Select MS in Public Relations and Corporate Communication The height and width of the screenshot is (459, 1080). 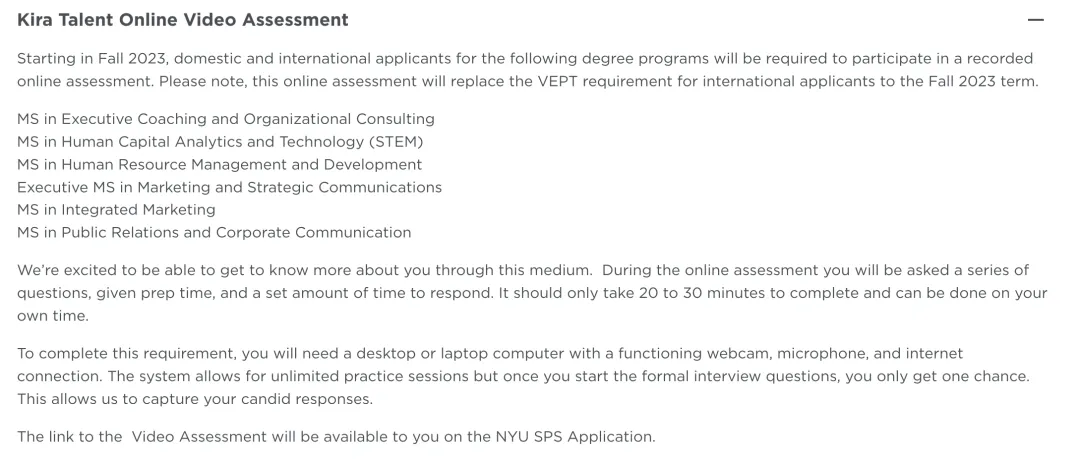pyautogui.click(x=214, y=233)
